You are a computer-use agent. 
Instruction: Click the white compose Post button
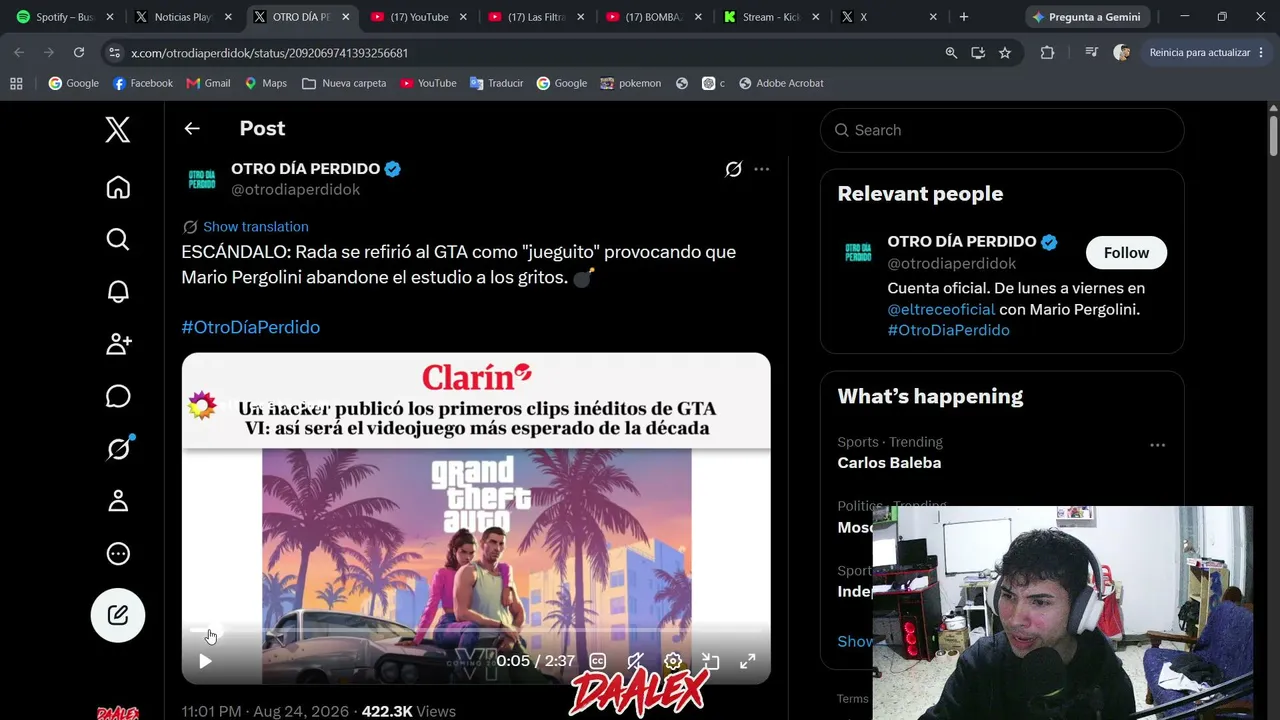118,615
